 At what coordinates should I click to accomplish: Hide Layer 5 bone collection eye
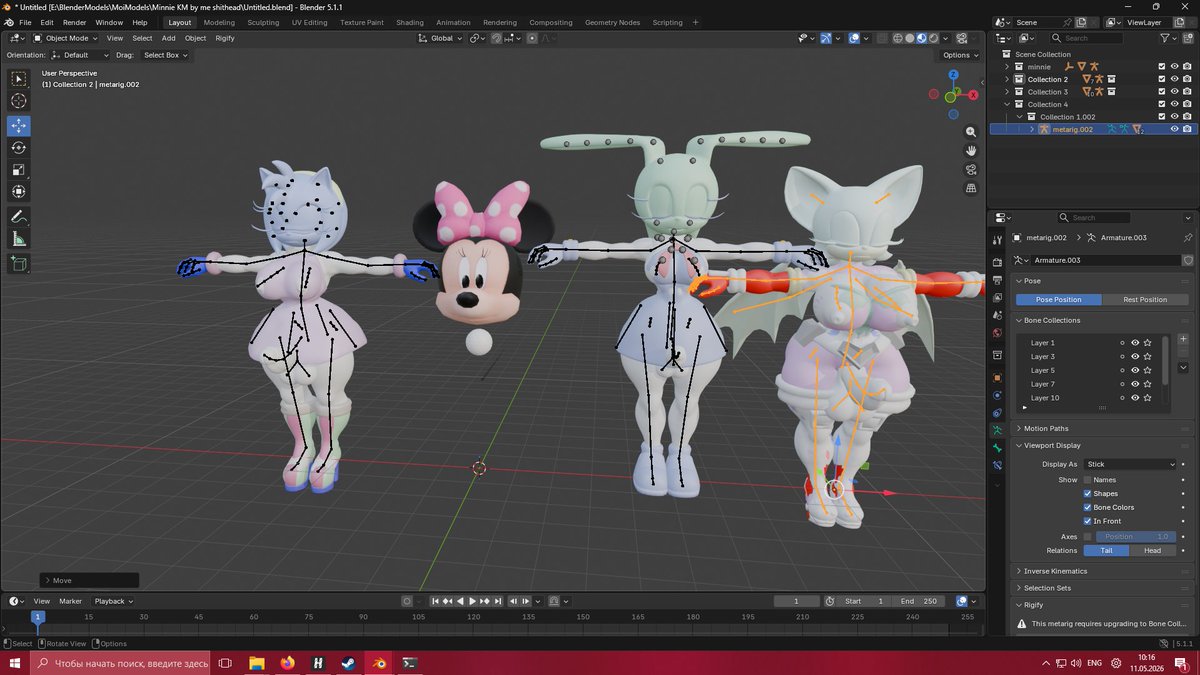click(x=1135, y=370)
